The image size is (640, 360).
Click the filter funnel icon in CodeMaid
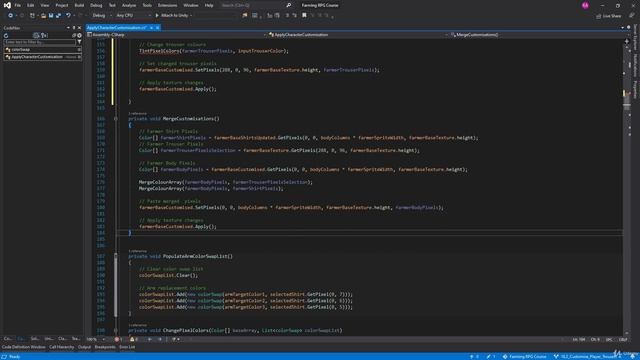point(79,42)
